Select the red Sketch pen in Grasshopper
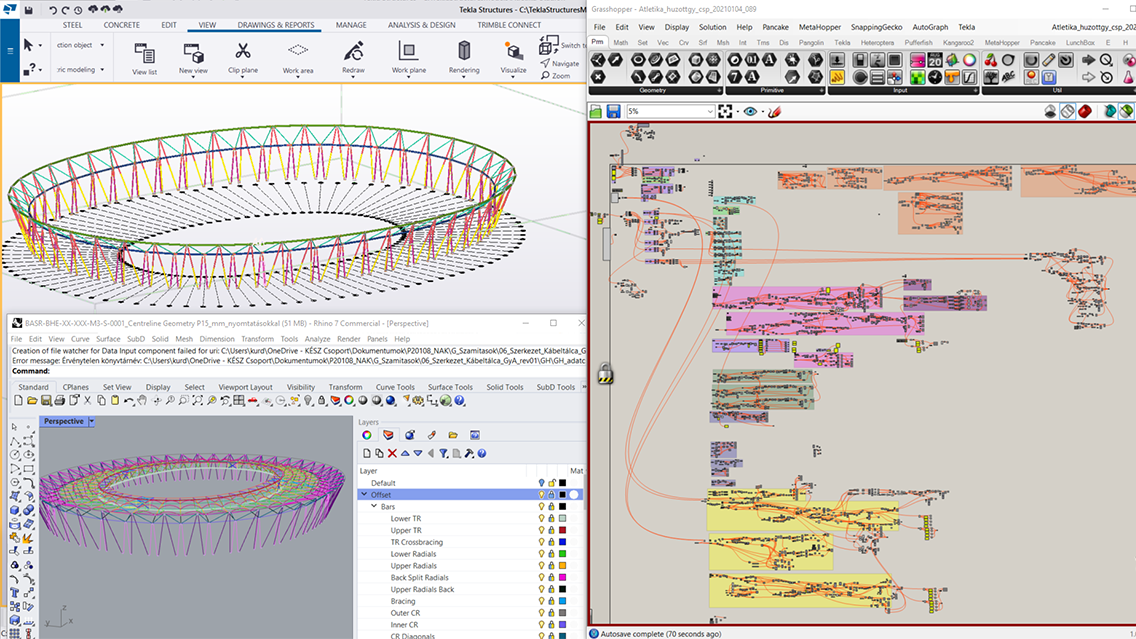Viewport: 1136px width, 639px height. (x=774, y=112)
